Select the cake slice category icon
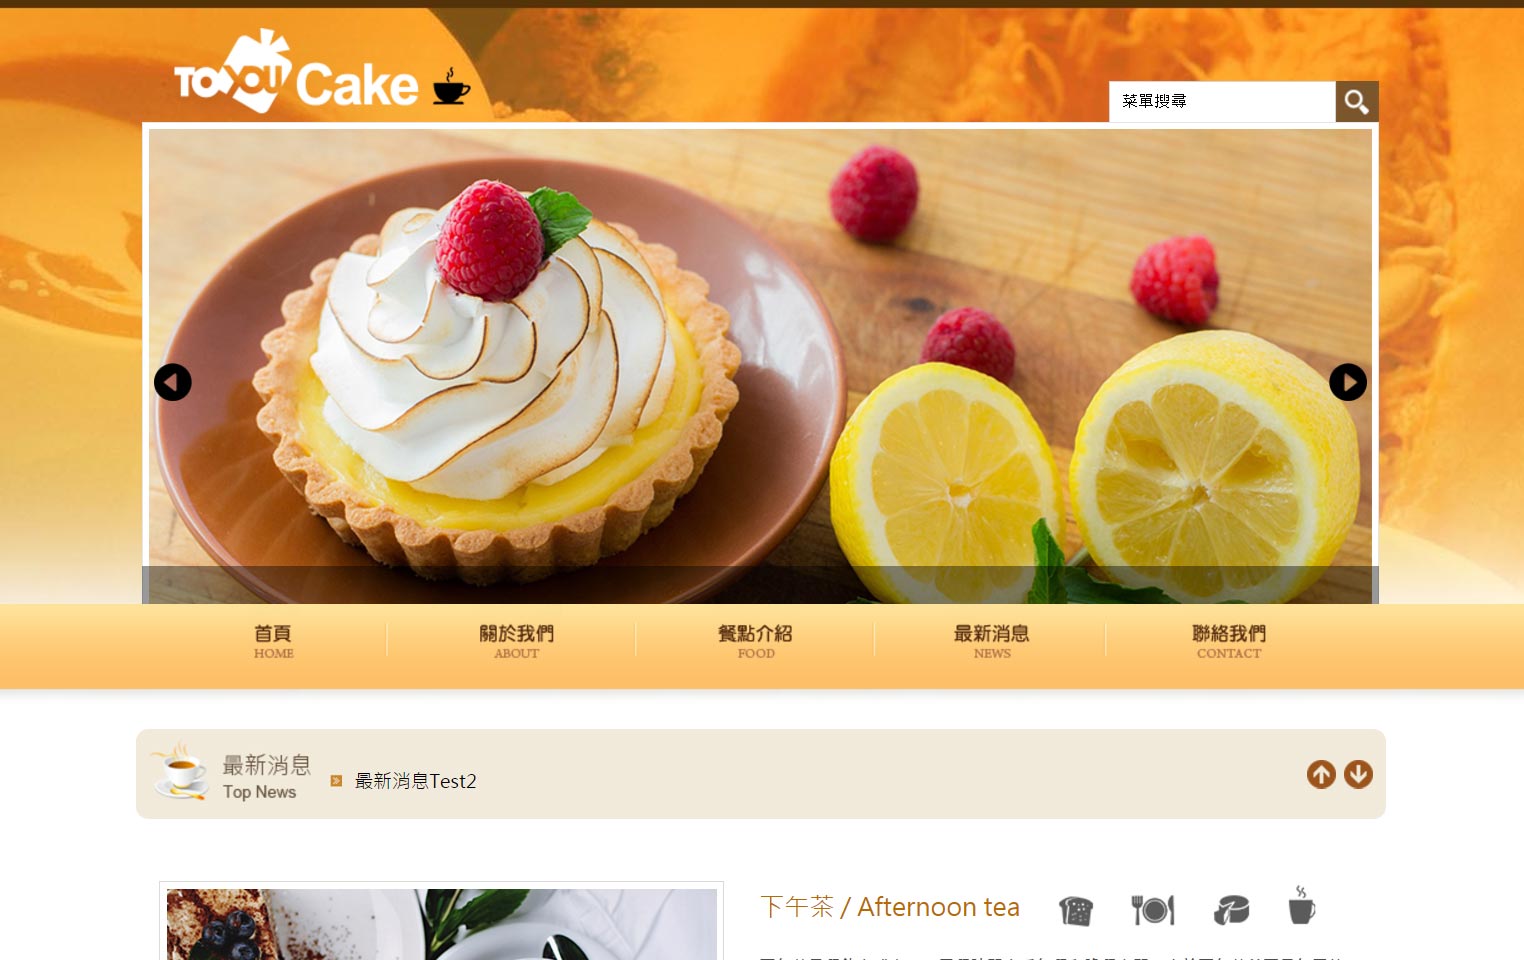The image size is (1524, 960). 1231,910
